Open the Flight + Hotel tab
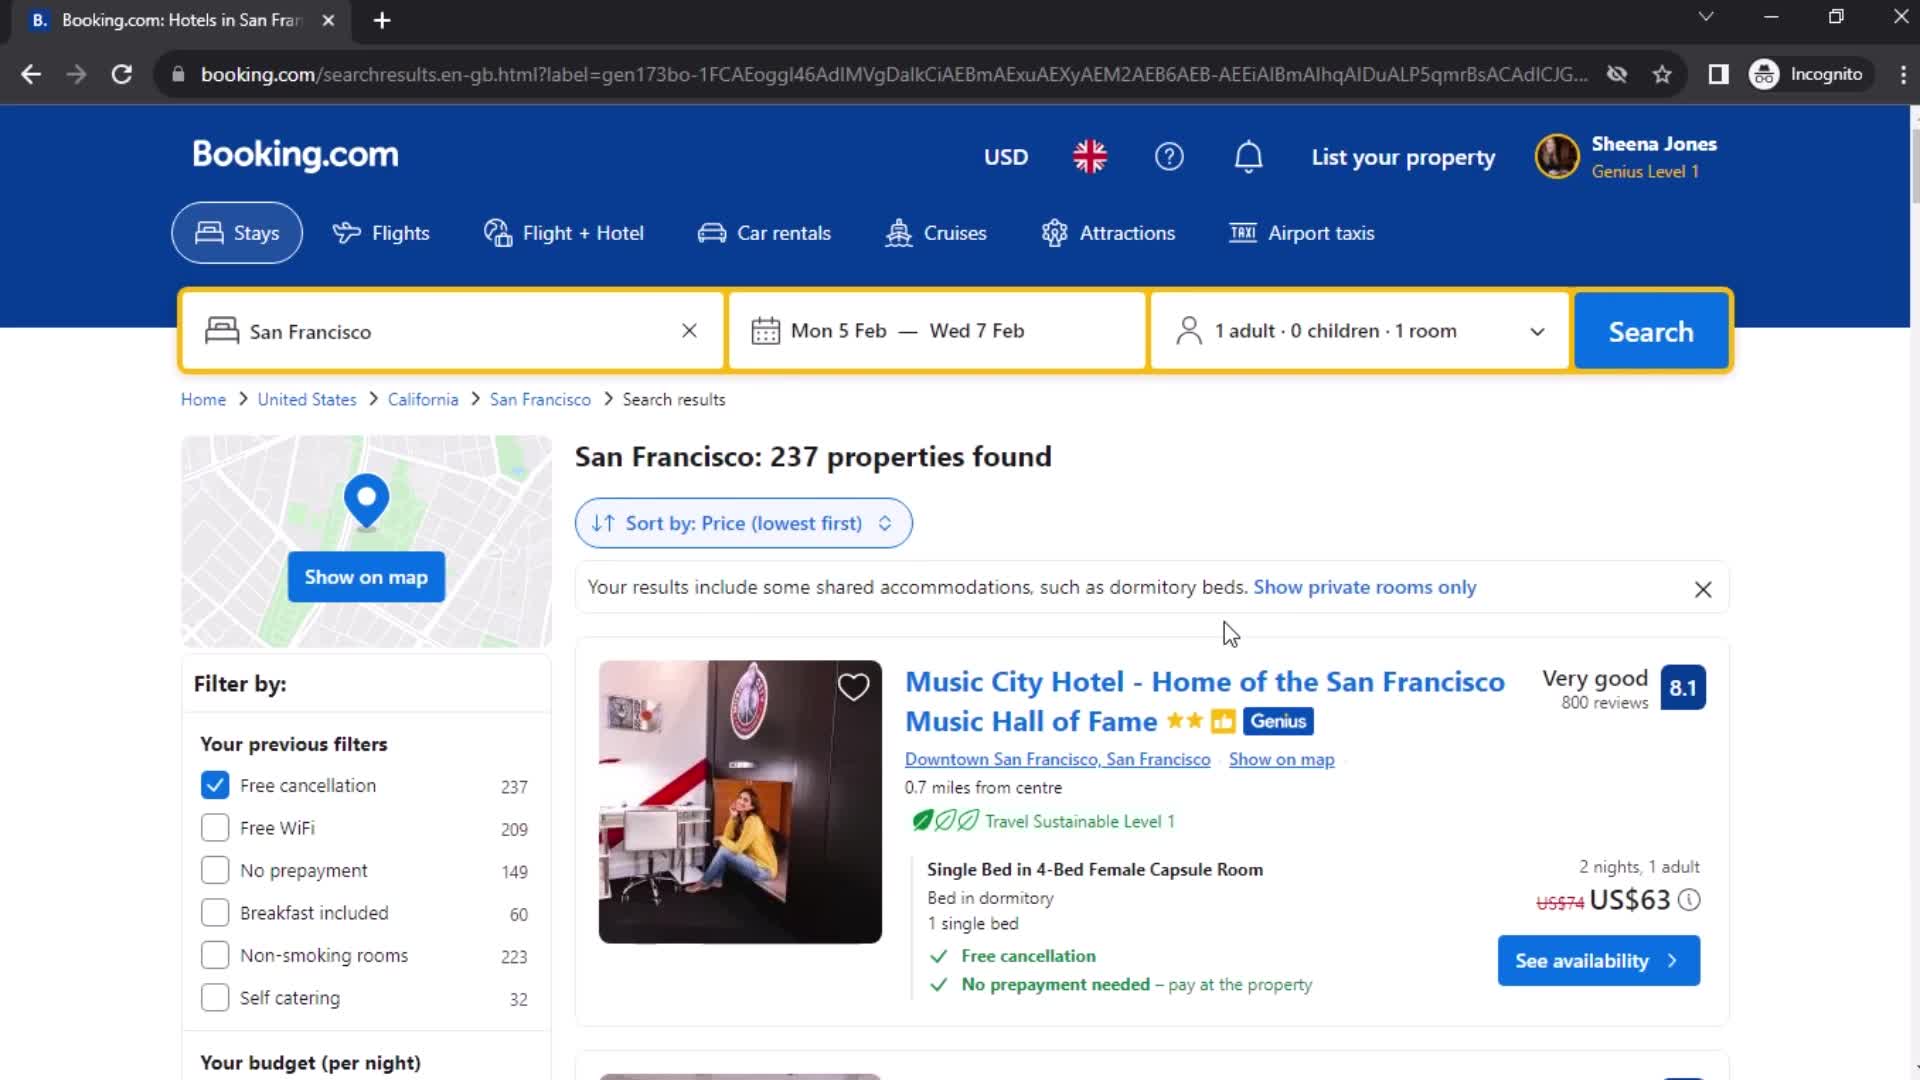 click(564, 233)
